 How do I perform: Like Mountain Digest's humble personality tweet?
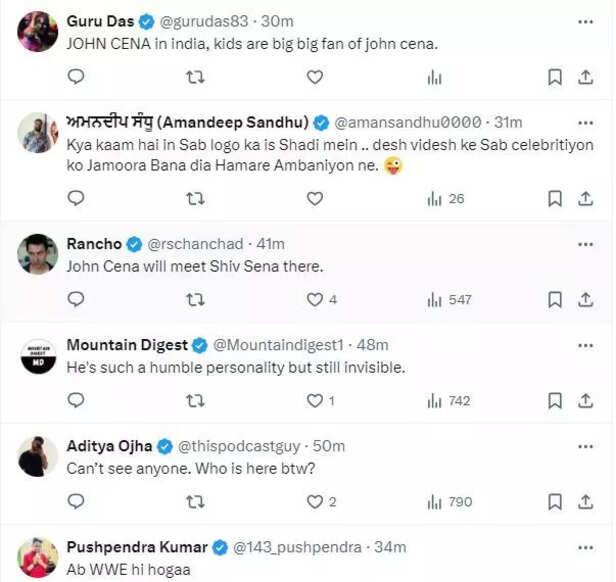[315, 400]
